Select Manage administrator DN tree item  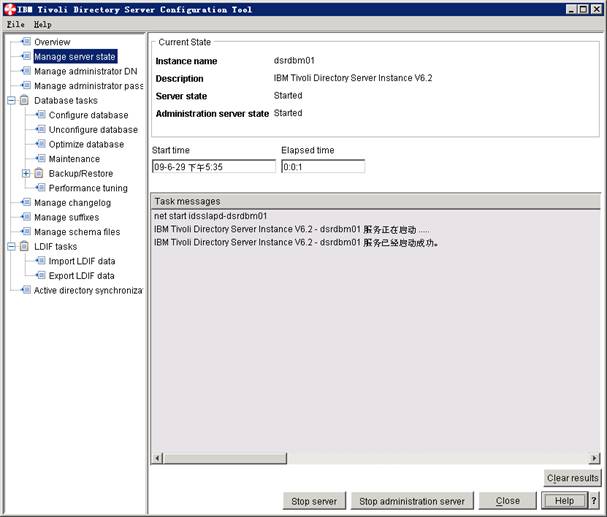[x=86, y=71]
